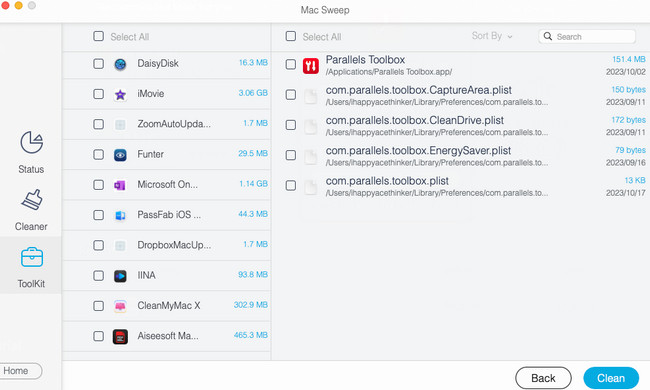Click the iMovie 3.06 GB size

click(x=253, y=93)
